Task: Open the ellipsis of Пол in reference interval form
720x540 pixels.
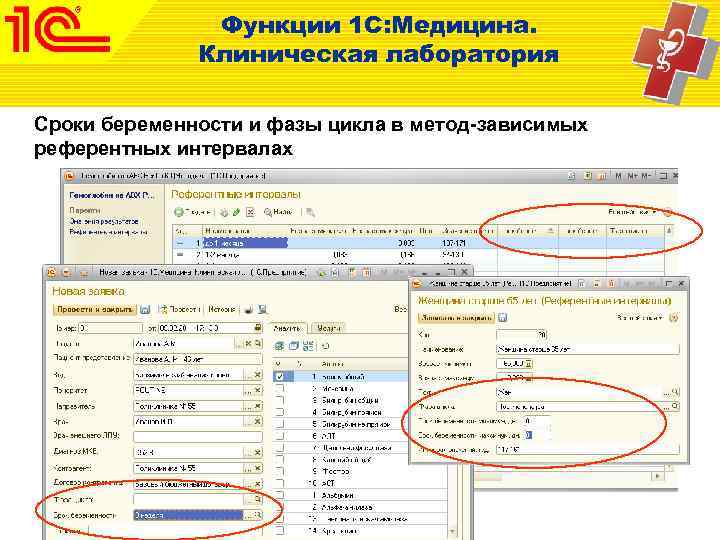Action: click(x=667, y=392)
